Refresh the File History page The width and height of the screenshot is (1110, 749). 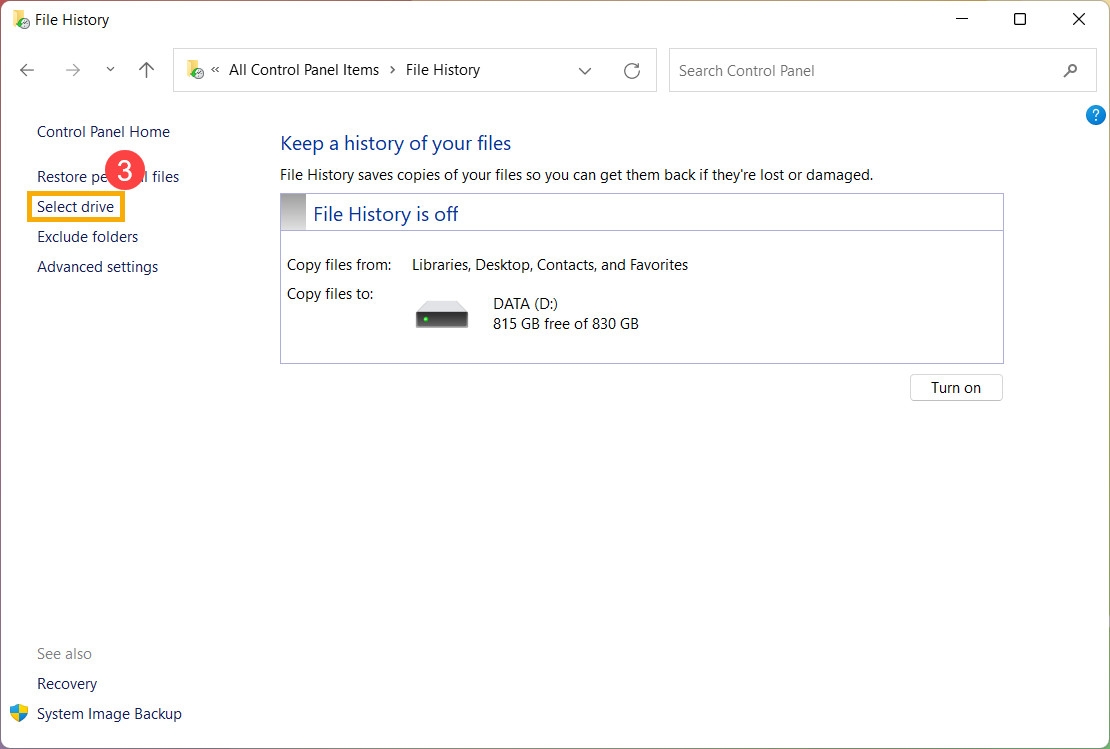(x=632, y=71)
